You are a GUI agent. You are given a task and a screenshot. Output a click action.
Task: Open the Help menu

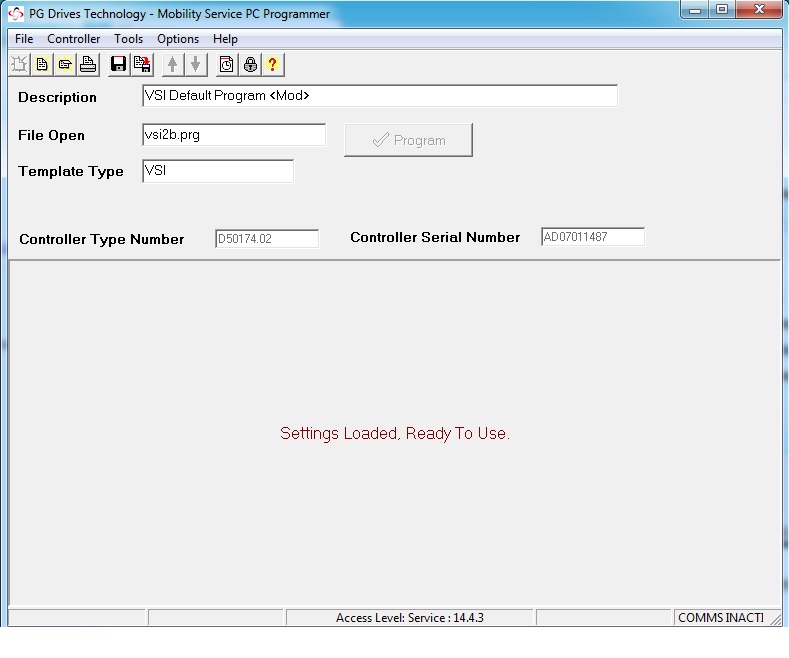225,39
